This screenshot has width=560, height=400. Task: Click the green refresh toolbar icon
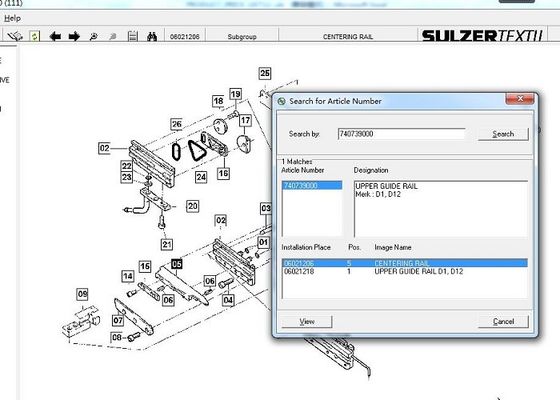click(x=34, y=36)
